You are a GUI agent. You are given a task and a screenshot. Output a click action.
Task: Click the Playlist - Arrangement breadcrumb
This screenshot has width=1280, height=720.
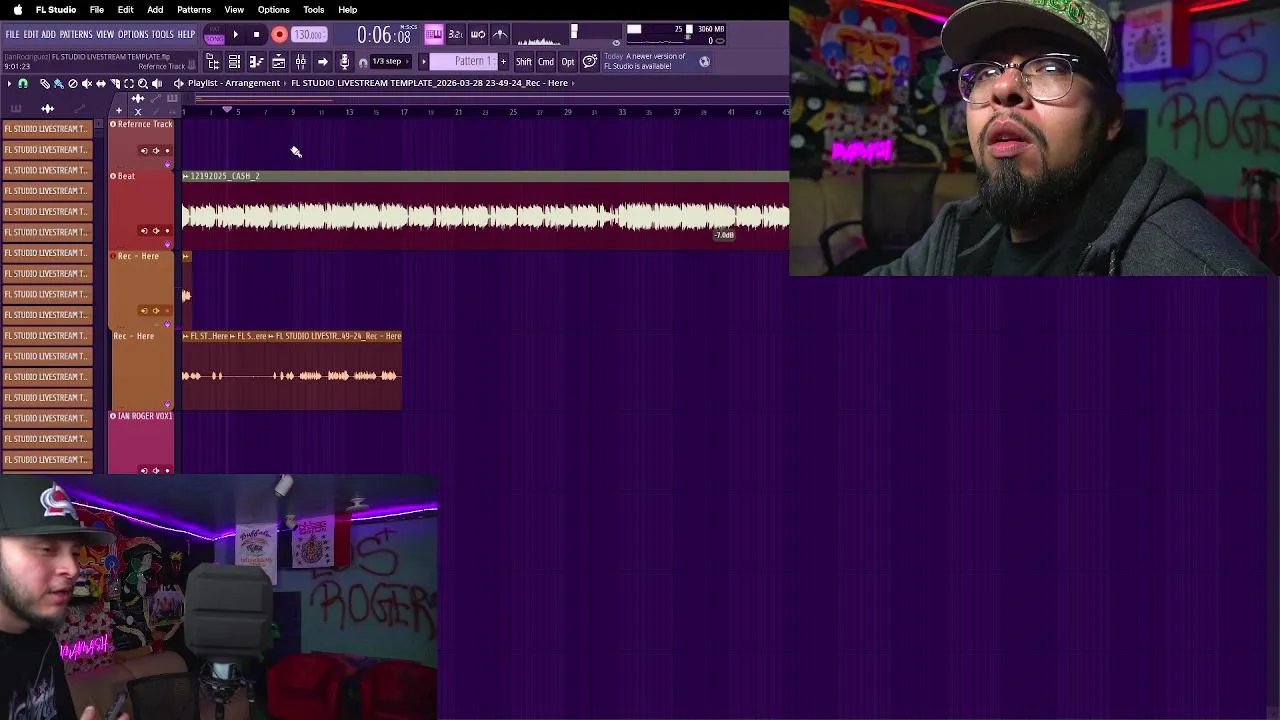(x=234, y=83)
